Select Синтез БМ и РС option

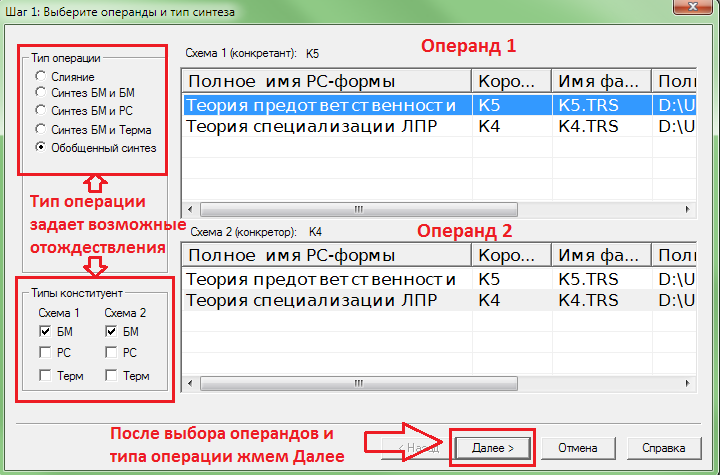click(40, 112)
